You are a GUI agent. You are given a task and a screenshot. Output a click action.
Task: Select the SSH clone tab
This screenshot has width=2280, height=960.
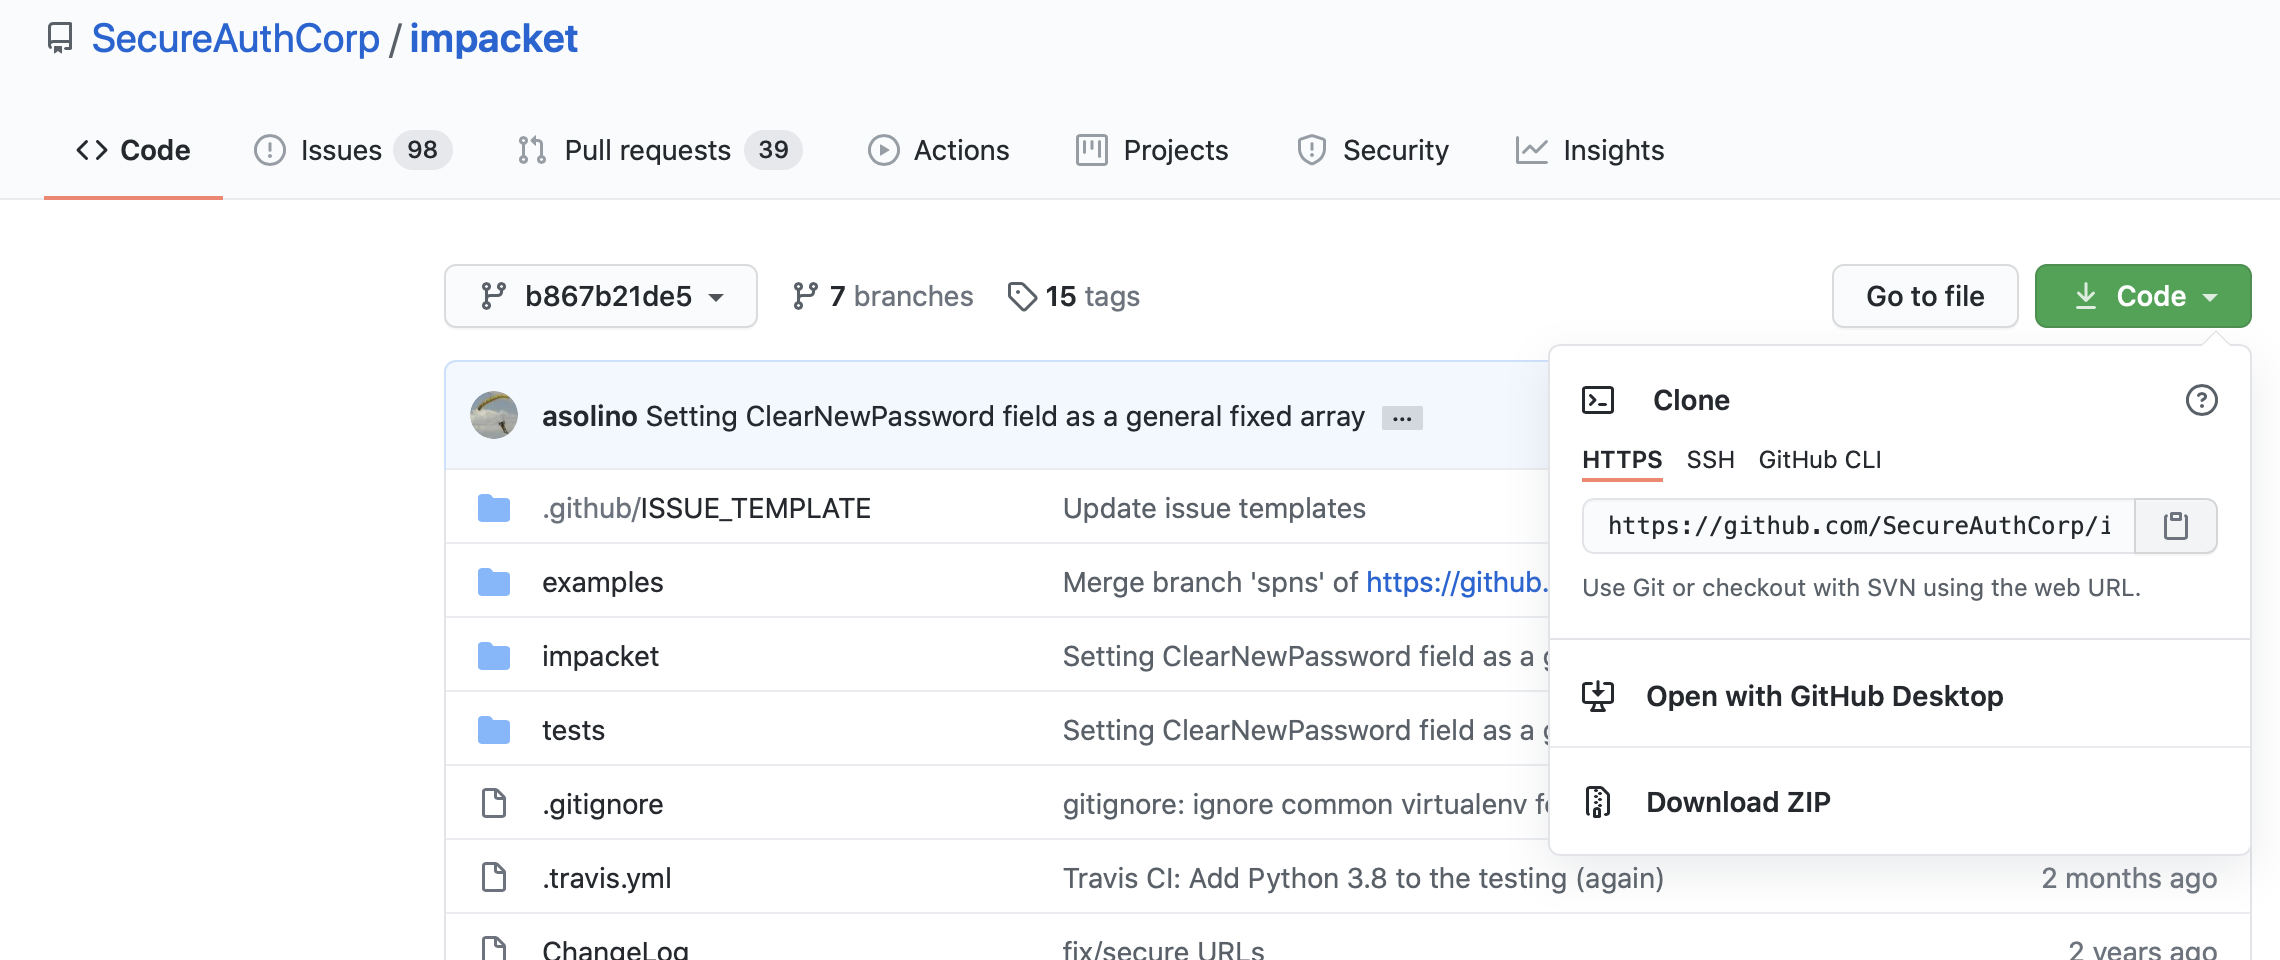(1710, 460)
